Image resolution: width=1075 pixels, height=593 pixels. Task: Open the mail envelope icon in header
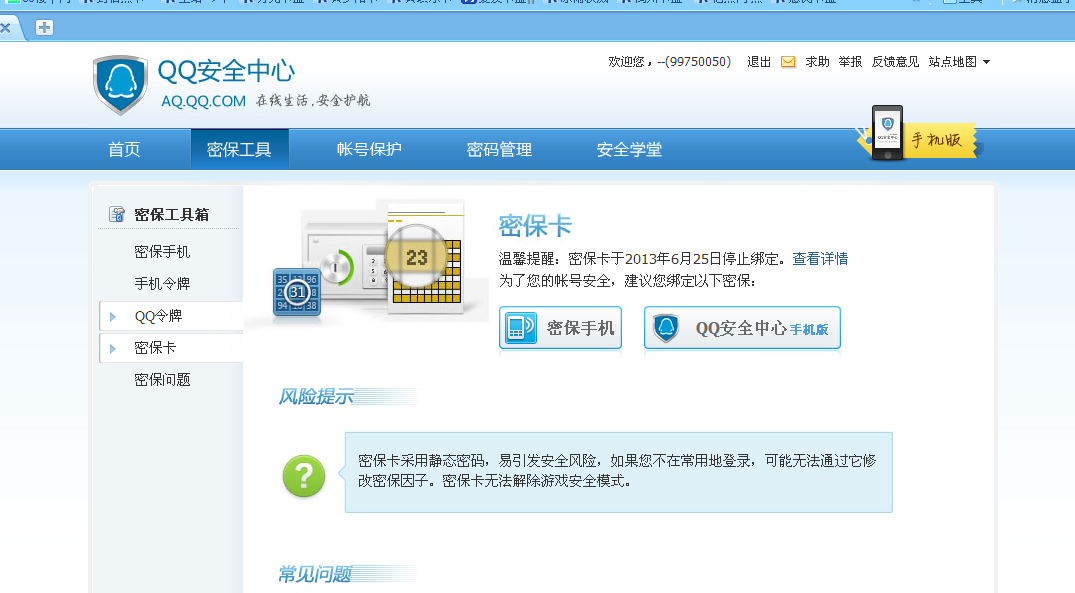788,62
